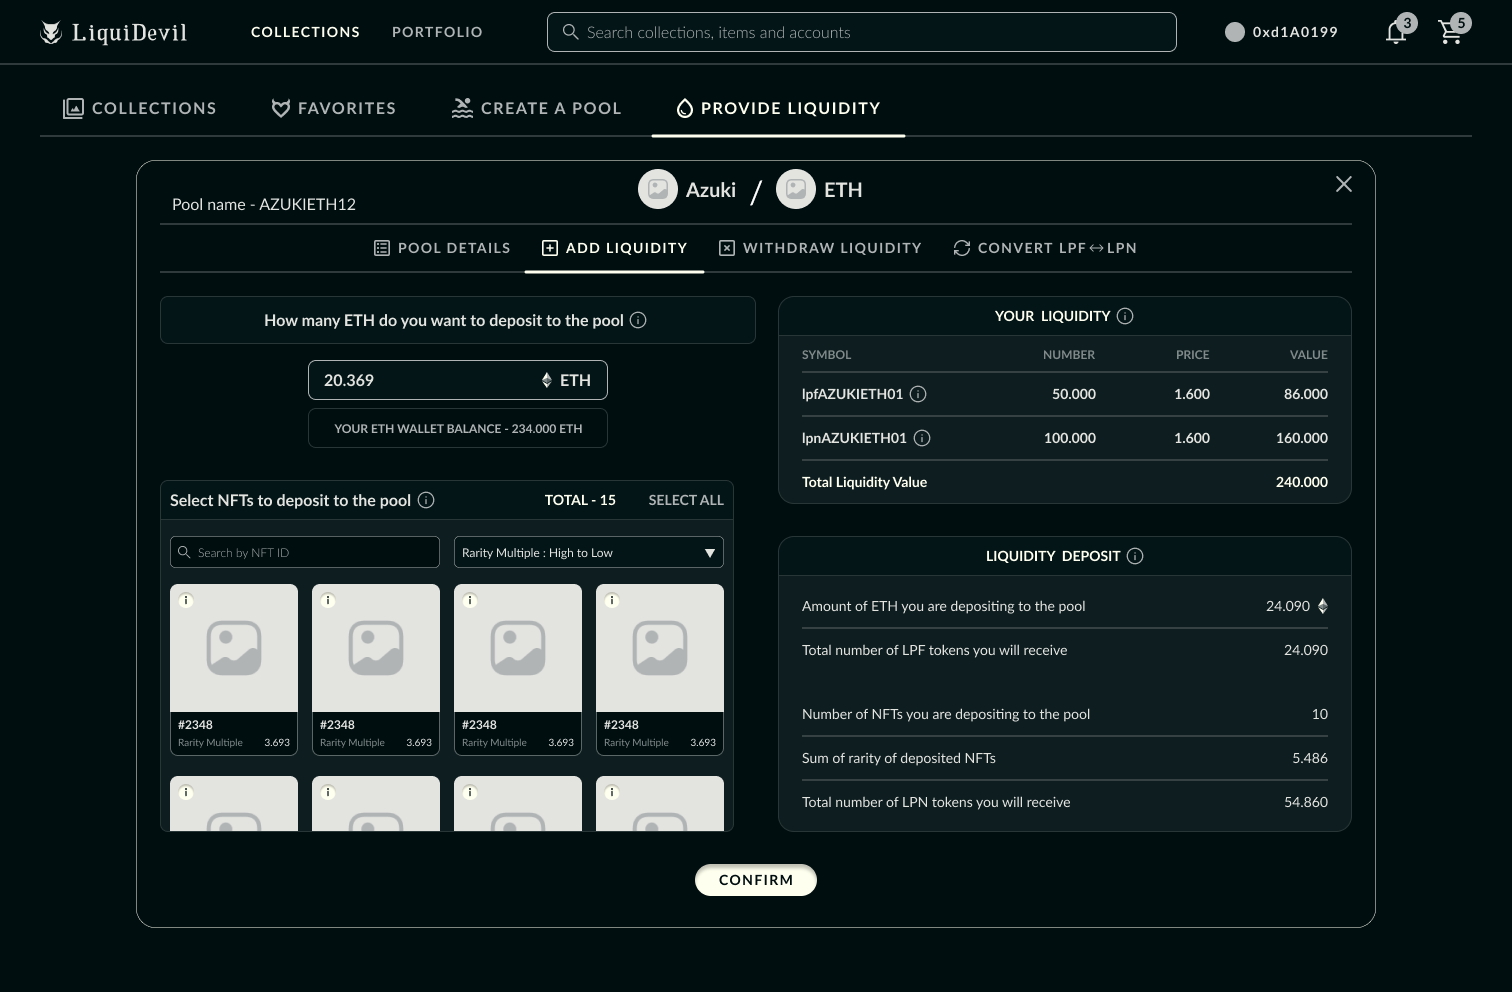Open the Withdraw Liquidity tab
The width and height of the screenshot is (1512, 992).
(820, 248)
